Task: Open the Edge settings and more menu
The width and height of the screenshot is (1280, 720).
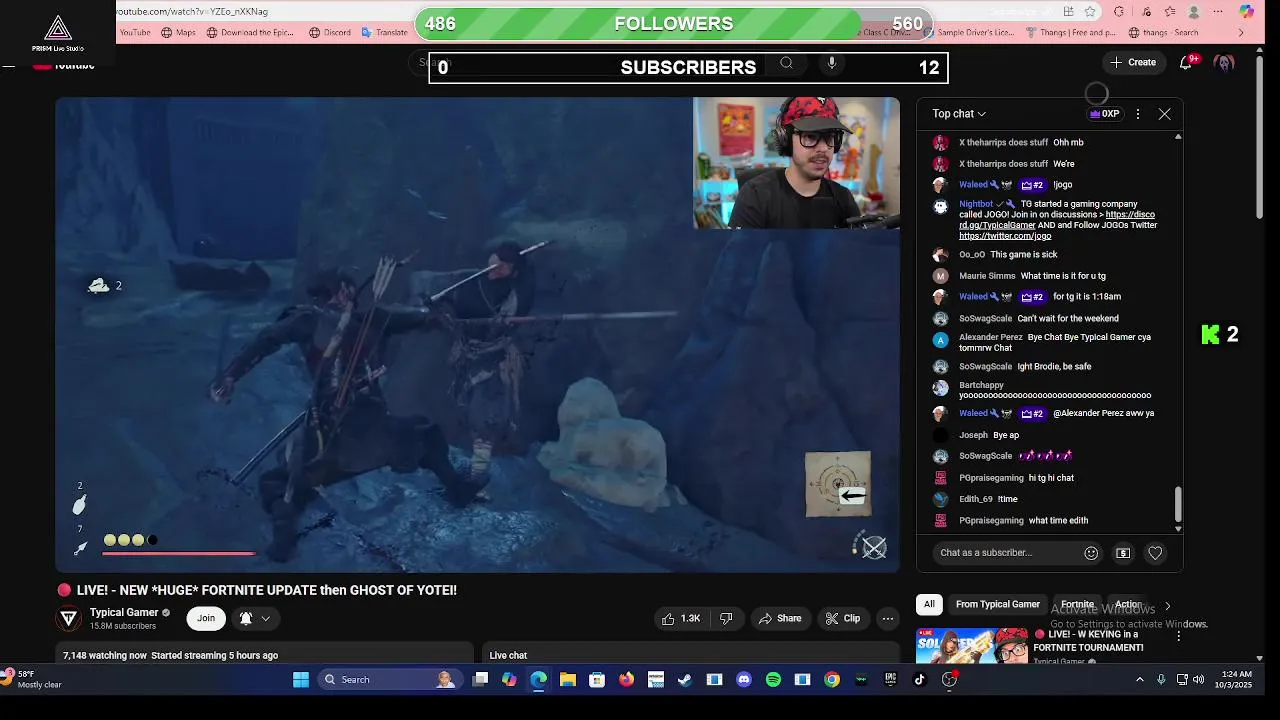Action: (x=1218, y=12)
